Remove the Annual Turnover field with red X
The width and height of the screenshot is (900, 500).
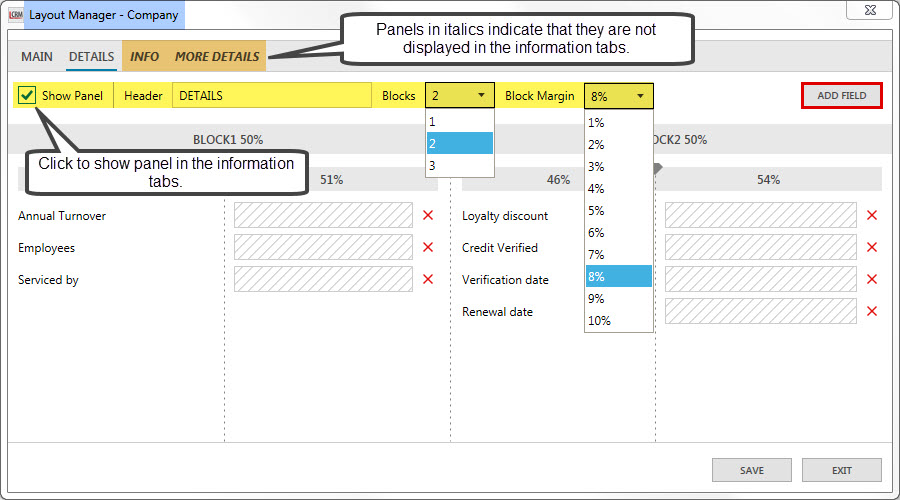pos(428,216)
